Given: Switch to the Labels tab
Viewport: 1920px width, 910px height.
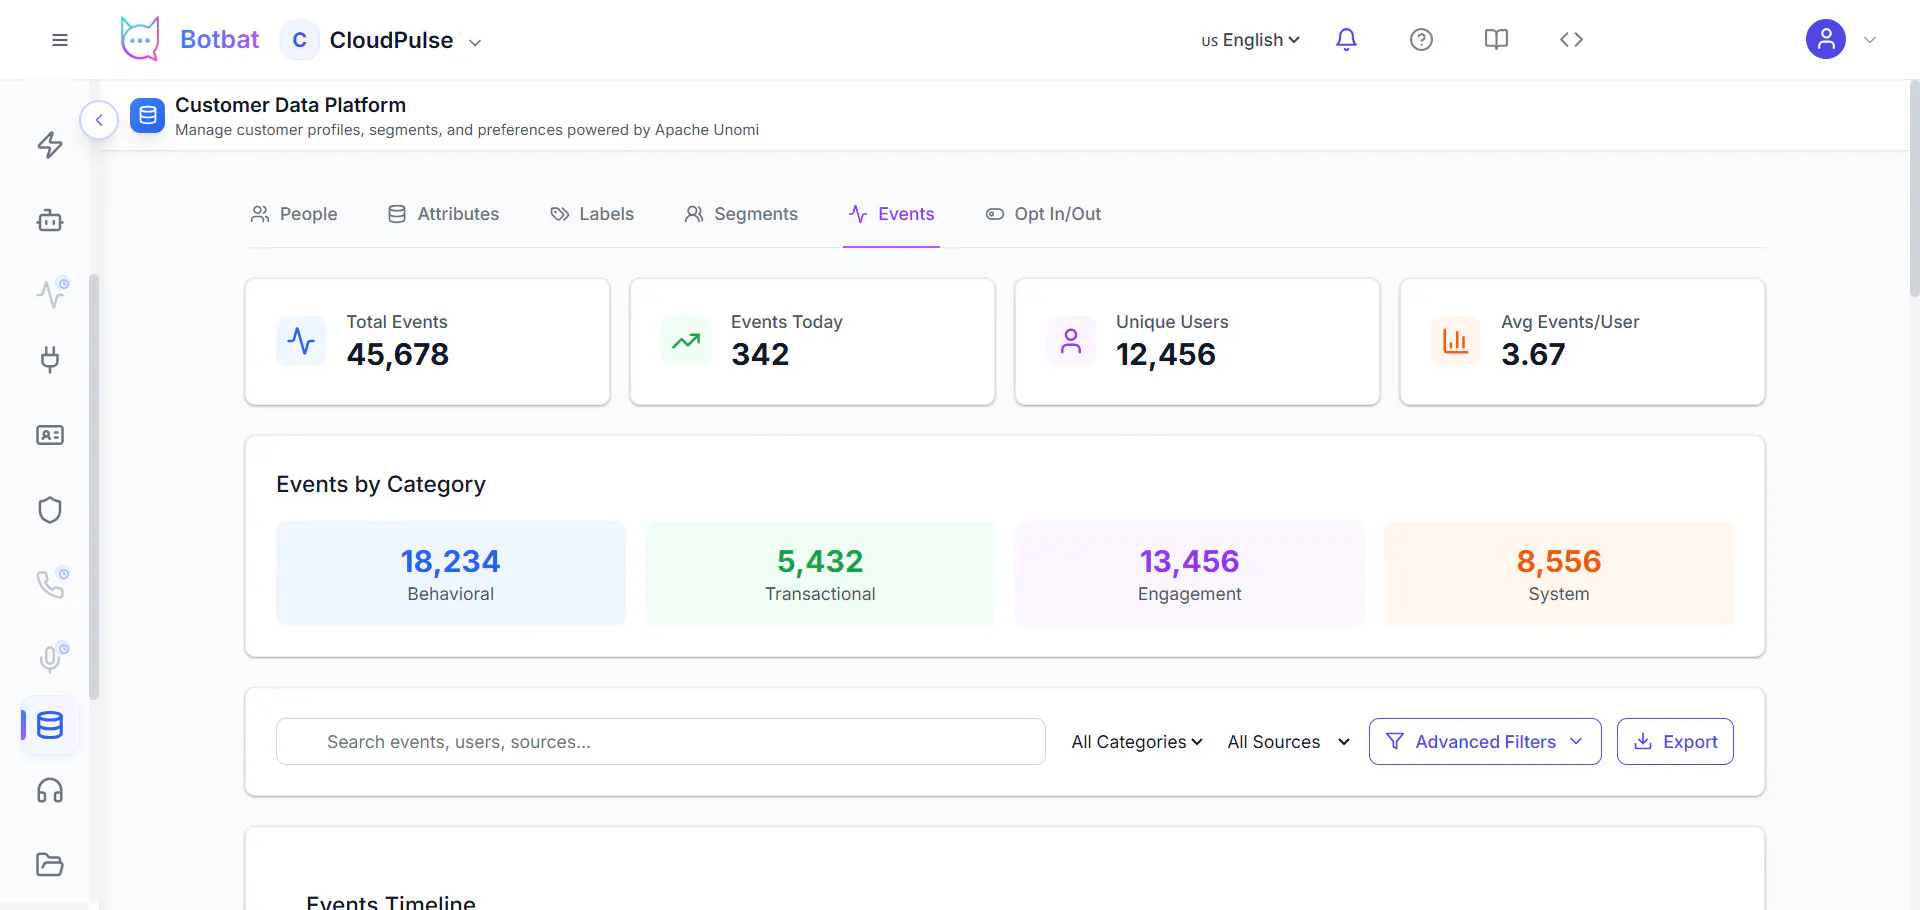Looking at the screenshot, I should [x=592, y=214].
